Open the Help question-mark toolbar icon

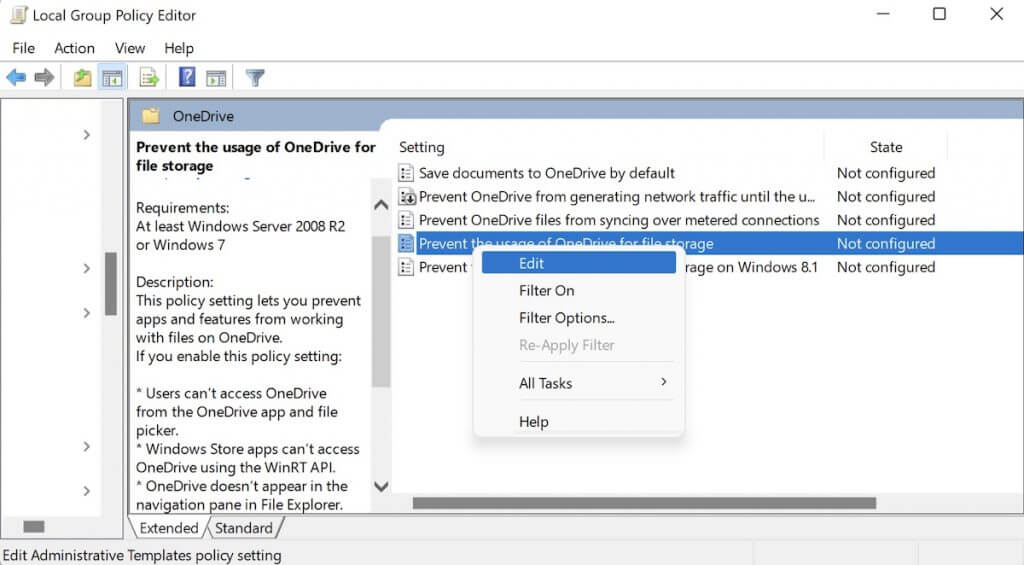tap(187, 77)
